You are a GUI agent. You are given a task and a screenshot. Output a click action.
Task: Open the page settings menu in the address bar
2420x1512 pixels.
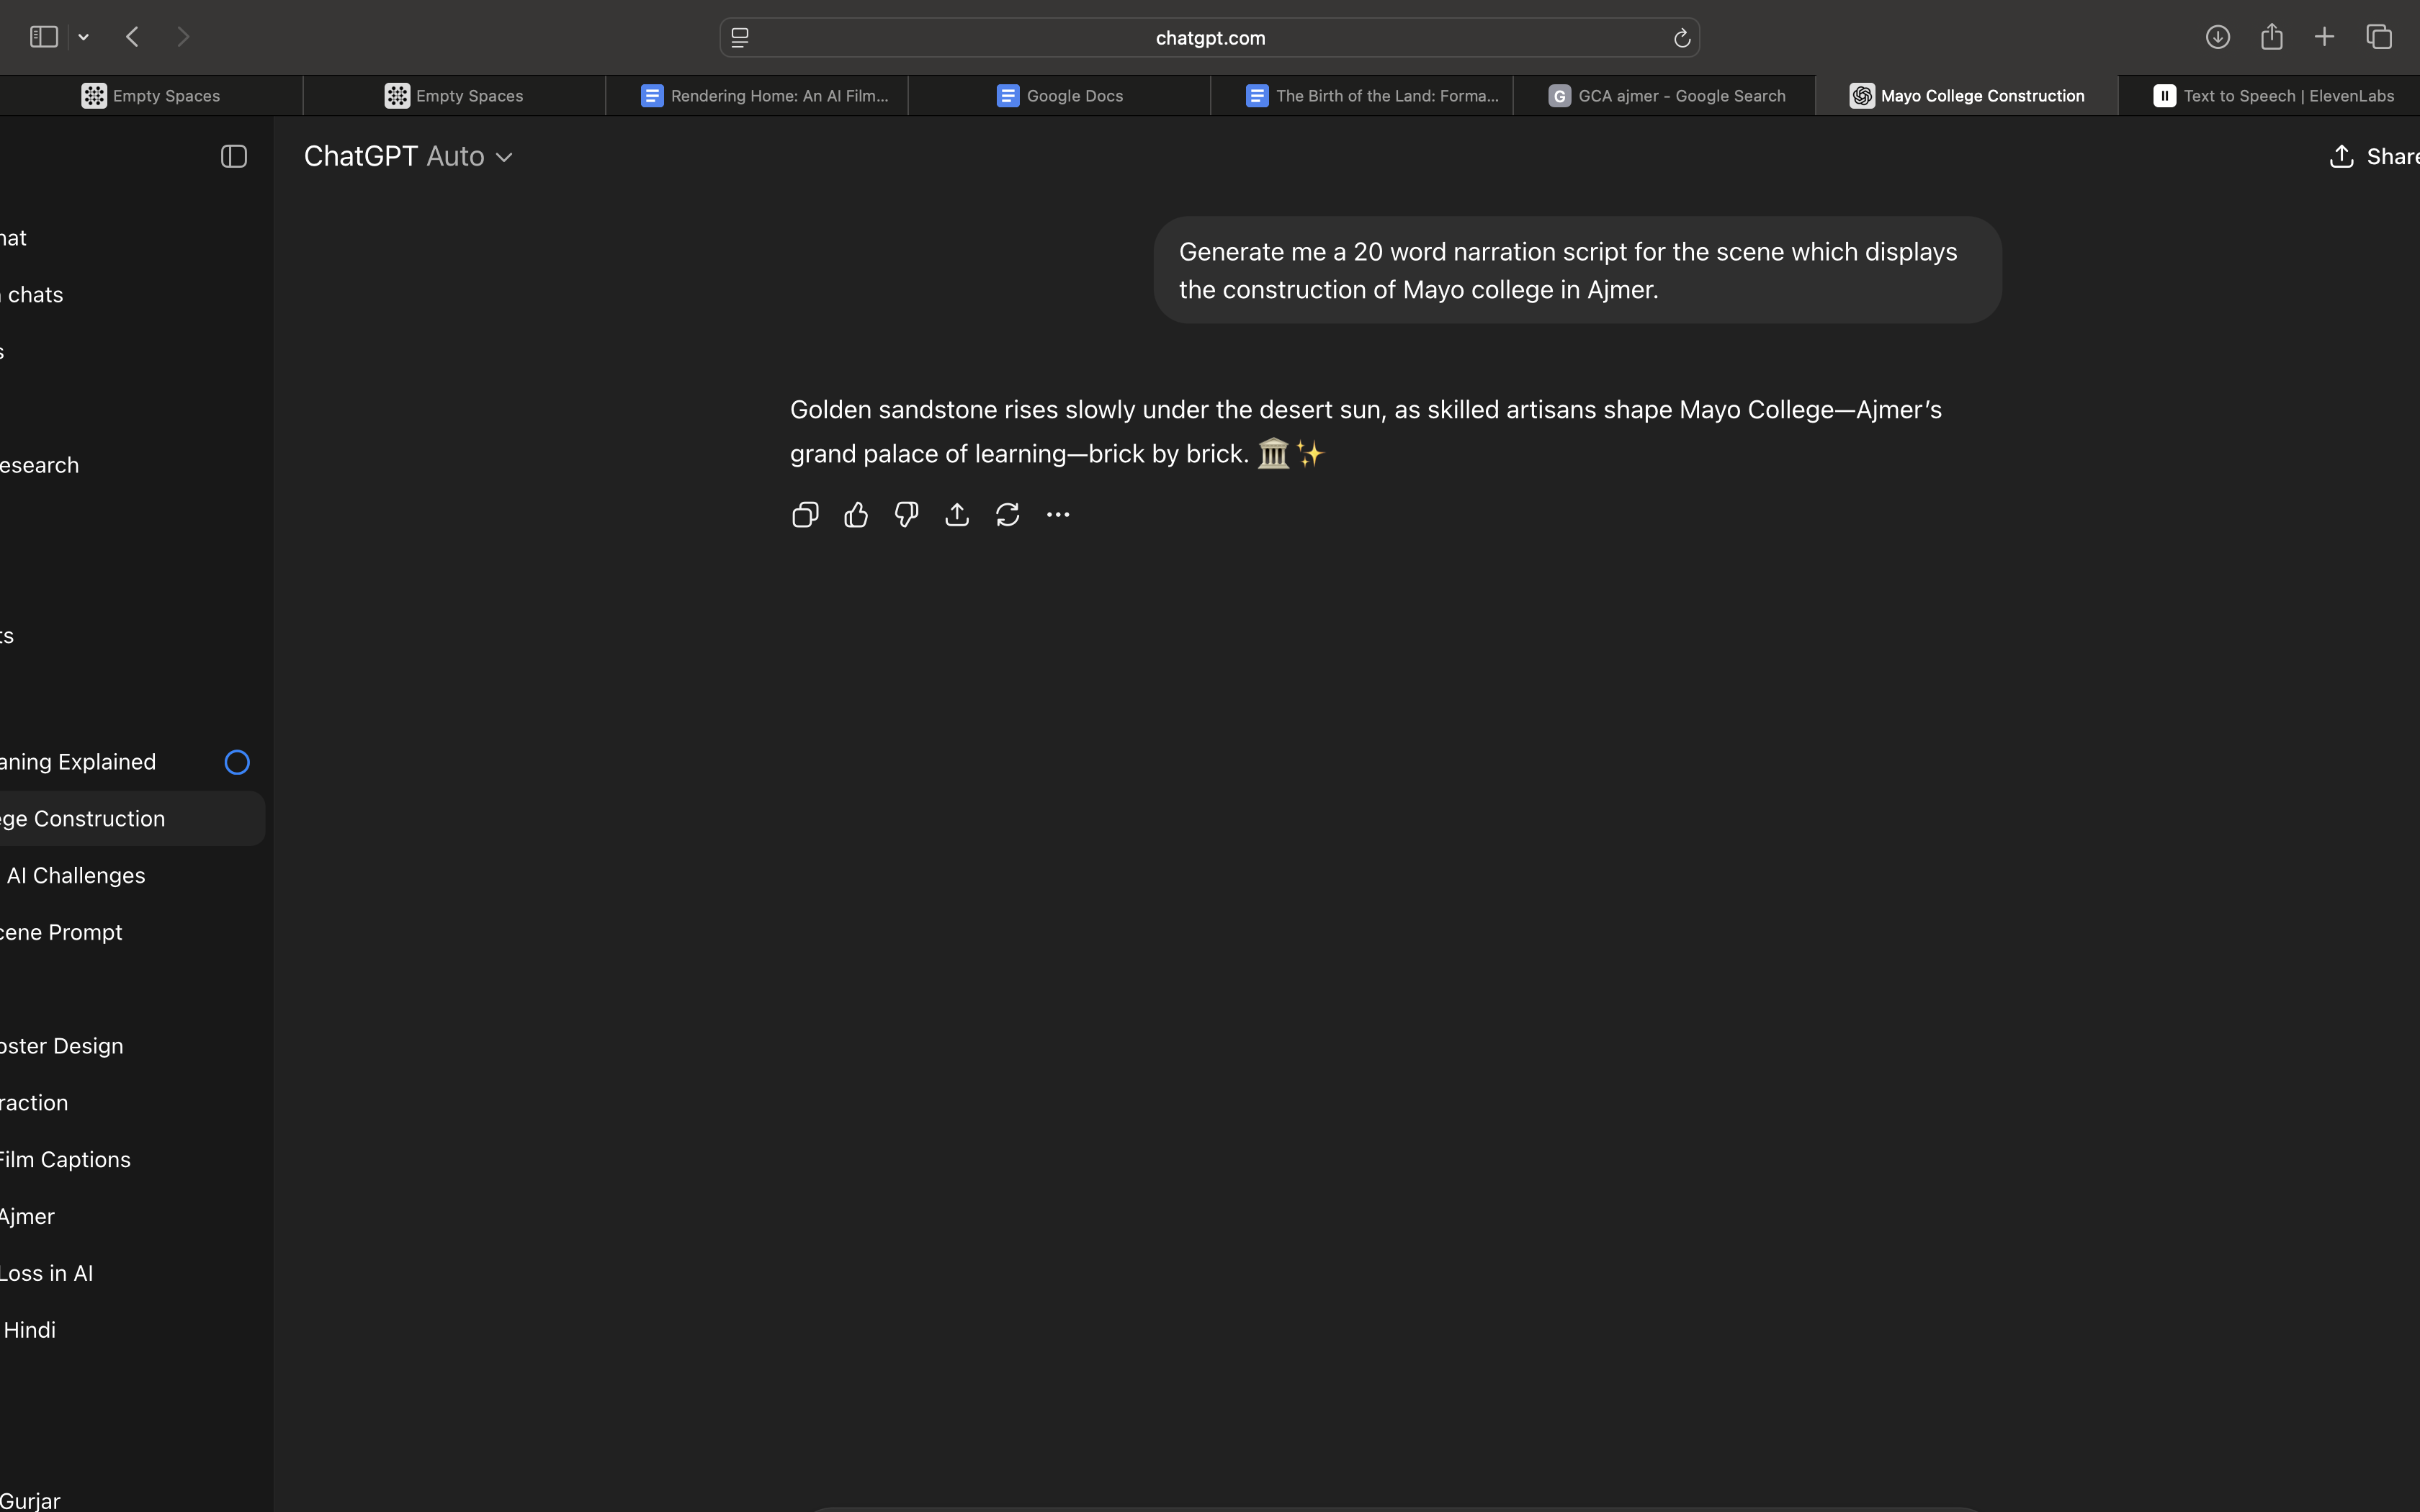coord(740,38)
